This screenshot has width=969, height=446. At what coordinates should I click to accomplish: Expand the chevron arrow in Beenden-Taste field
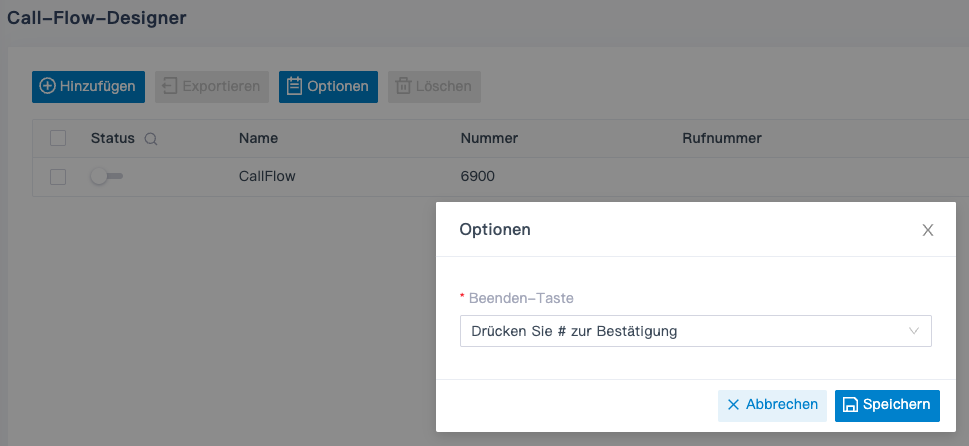(913, 331)
